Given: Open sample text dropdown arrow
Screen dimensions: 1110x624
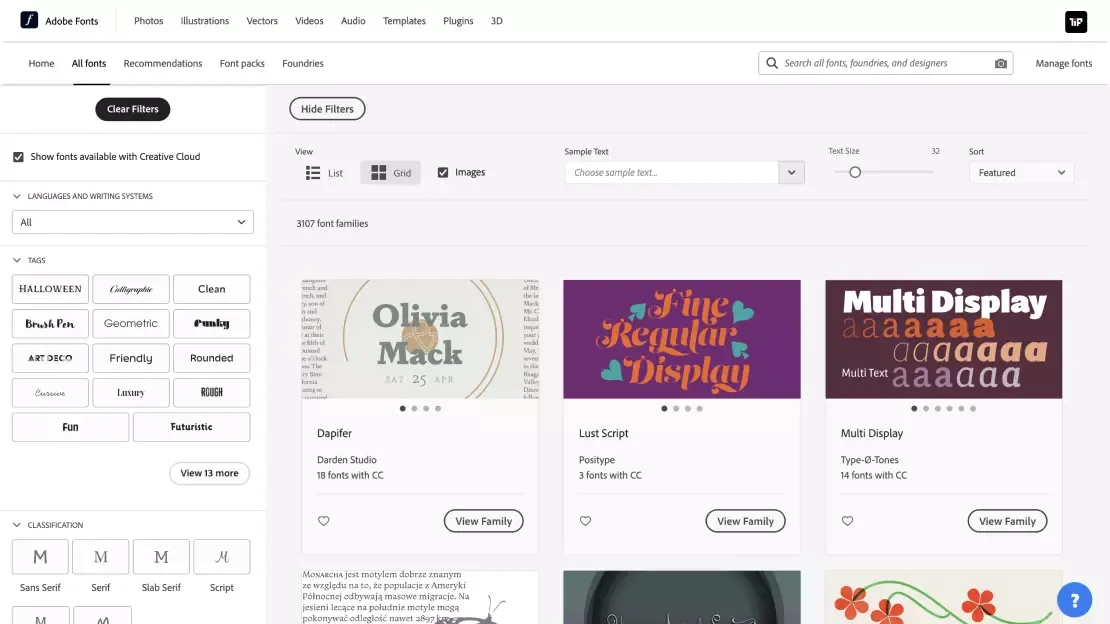Looking at the screenshot, I should 791,173.
